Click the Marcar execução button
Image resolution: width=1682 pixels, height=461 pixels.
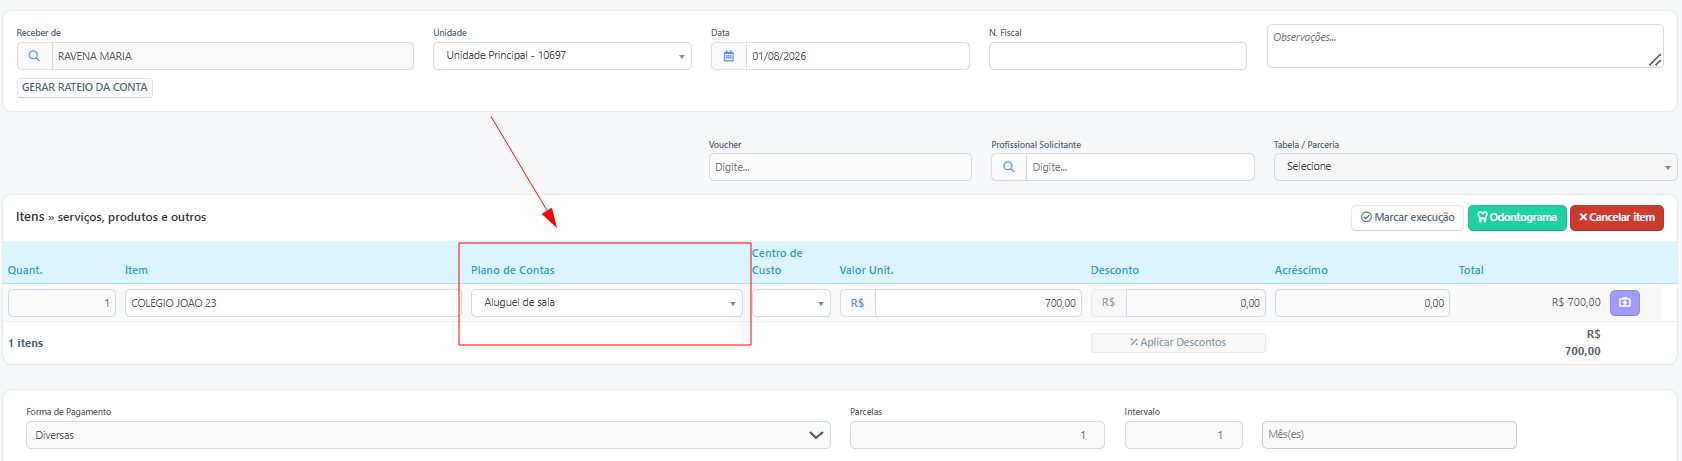1407,217
